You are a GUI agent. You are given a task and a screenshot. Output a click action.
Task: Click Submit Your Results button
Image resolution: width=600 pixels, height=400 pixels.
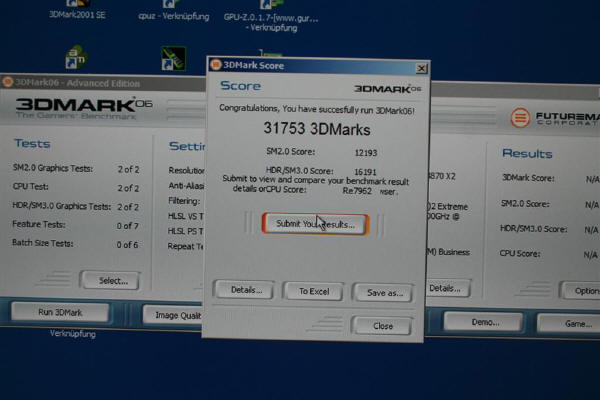315,224
